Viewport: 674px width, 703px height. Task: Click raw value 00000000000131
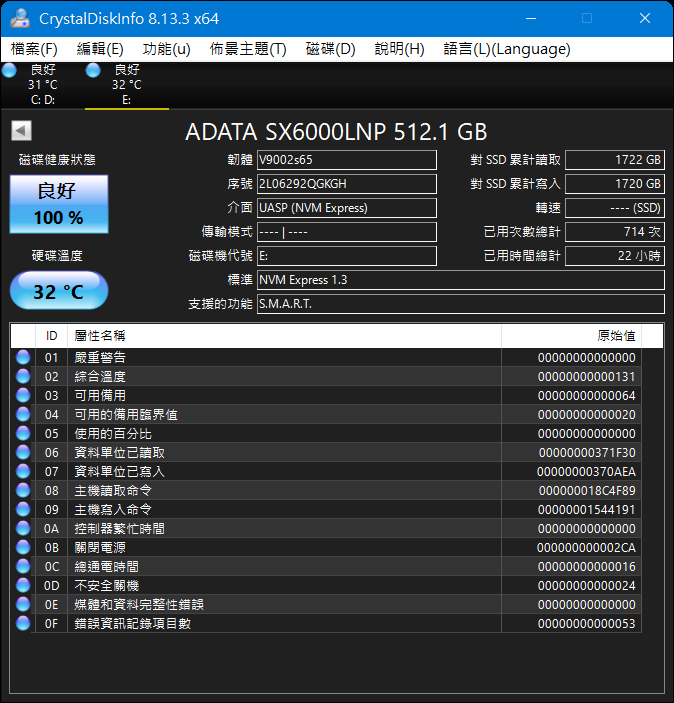[587, 377]
